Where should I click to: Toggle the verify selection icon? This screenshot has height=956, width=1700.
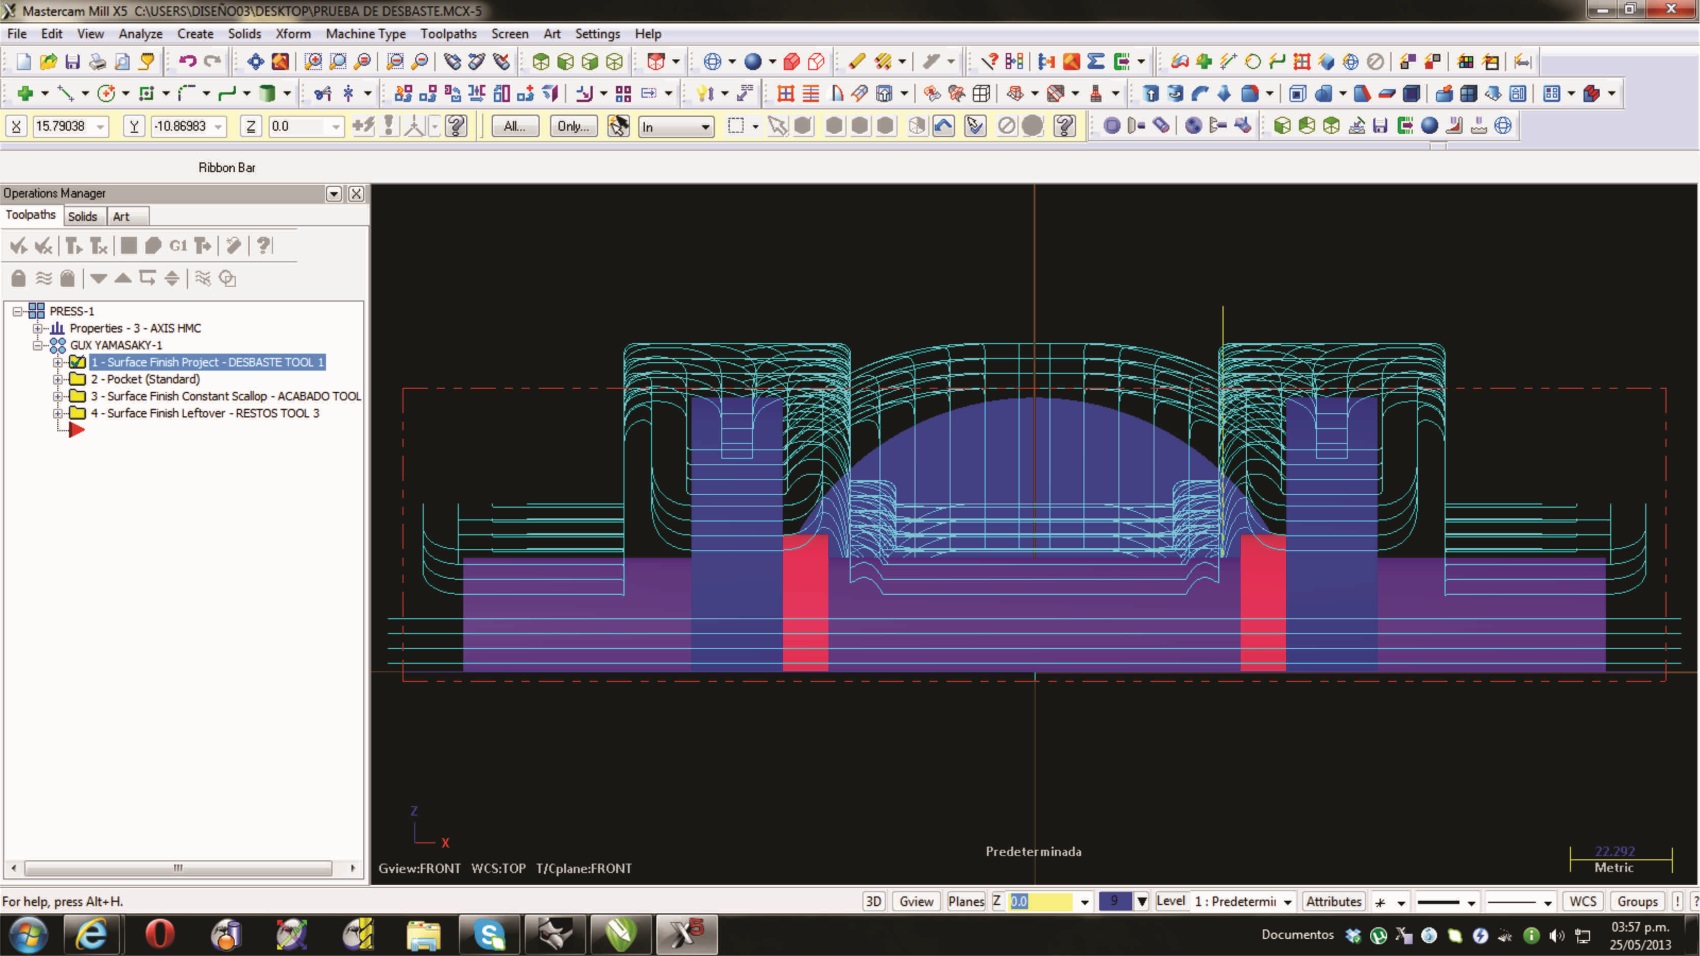point(975,126)
